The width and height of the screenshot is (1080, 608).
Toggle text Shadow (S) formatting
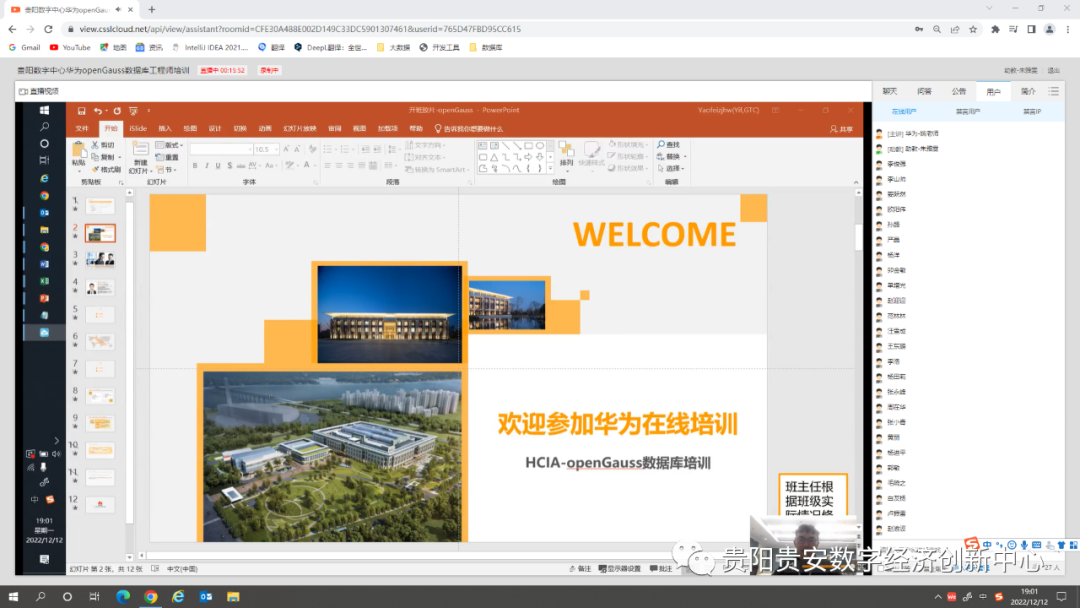tap(229, 166)
